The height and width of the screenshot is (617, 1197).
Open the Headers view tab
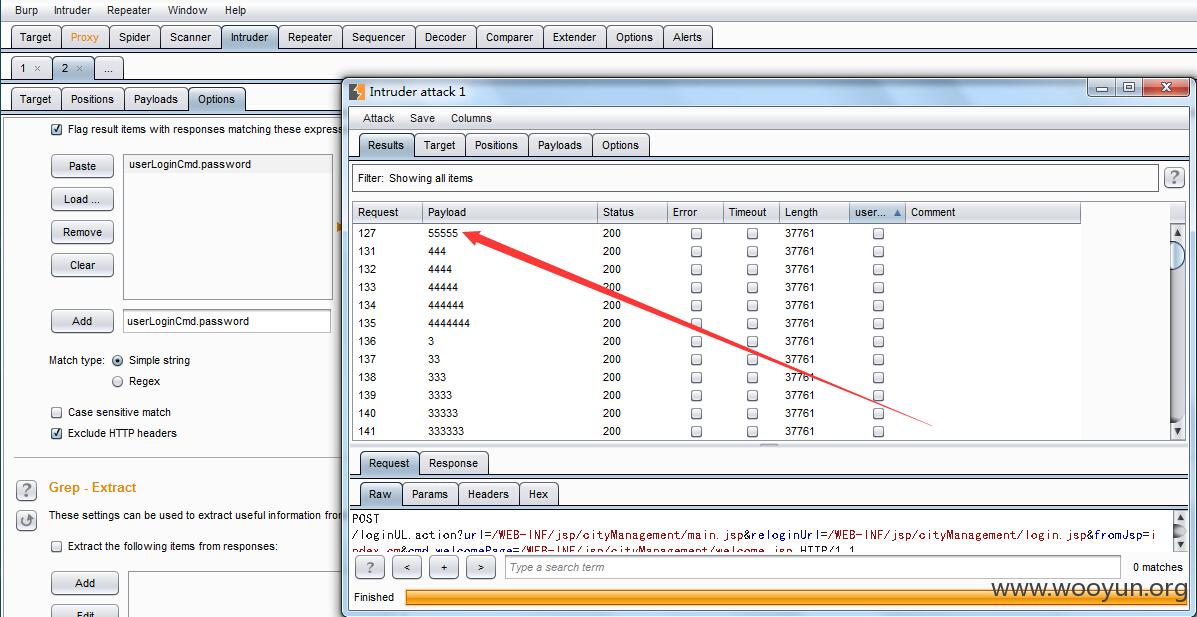pyautogui.click(x=489, y=494)
